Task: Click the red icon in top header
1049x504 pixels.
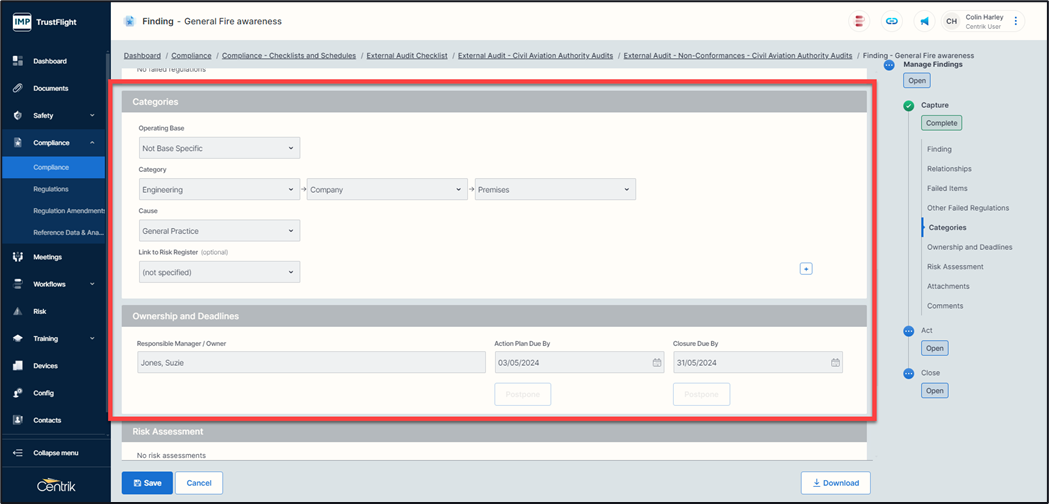Action: (859, 21)
